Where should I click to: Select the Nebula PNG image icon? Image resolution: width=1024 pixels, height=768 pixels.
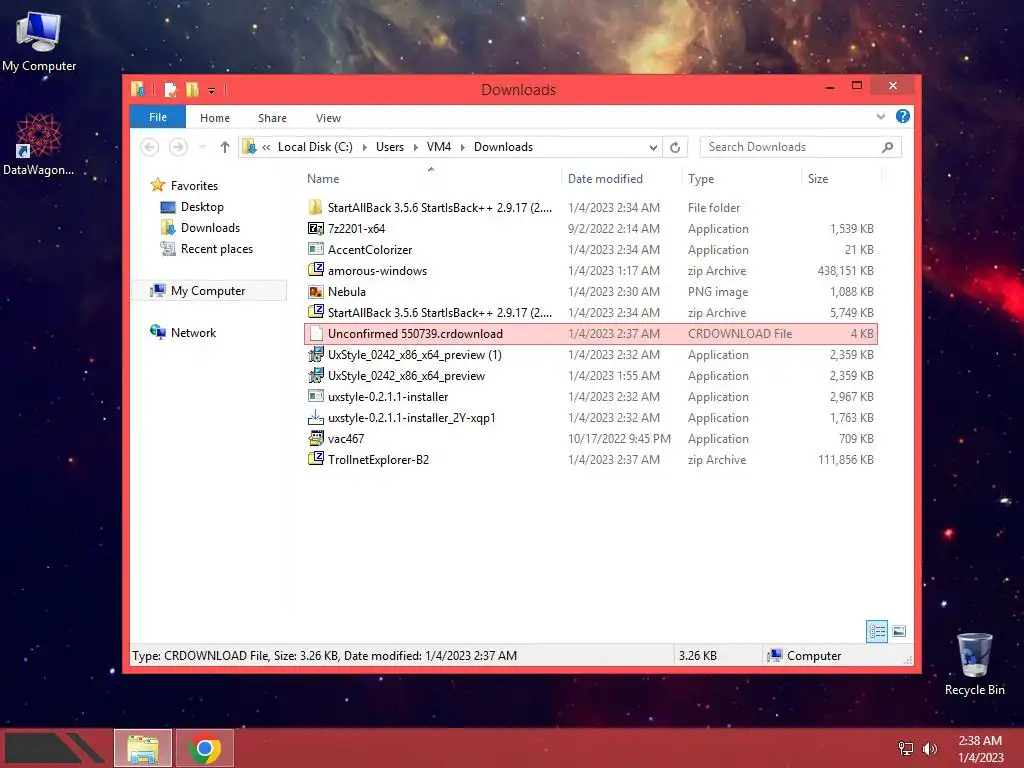pyautogui.click(x=315, y=291)
